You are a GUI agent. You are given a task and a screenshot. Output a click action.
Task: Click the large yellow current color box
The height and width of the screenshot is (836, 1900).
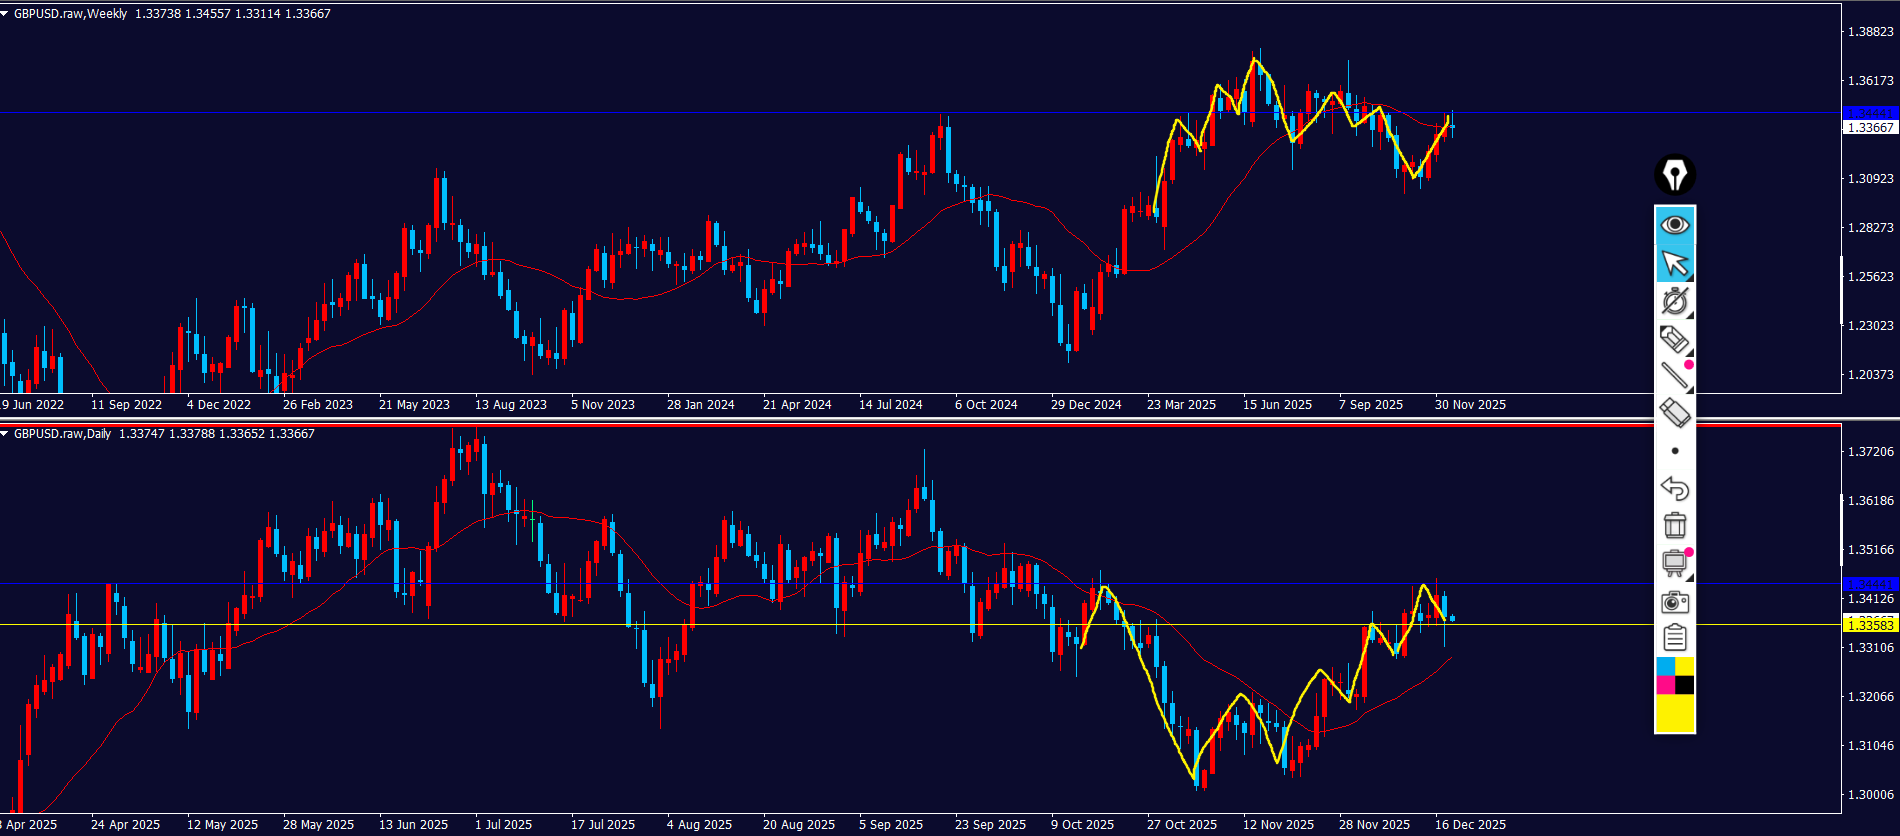1675,713
